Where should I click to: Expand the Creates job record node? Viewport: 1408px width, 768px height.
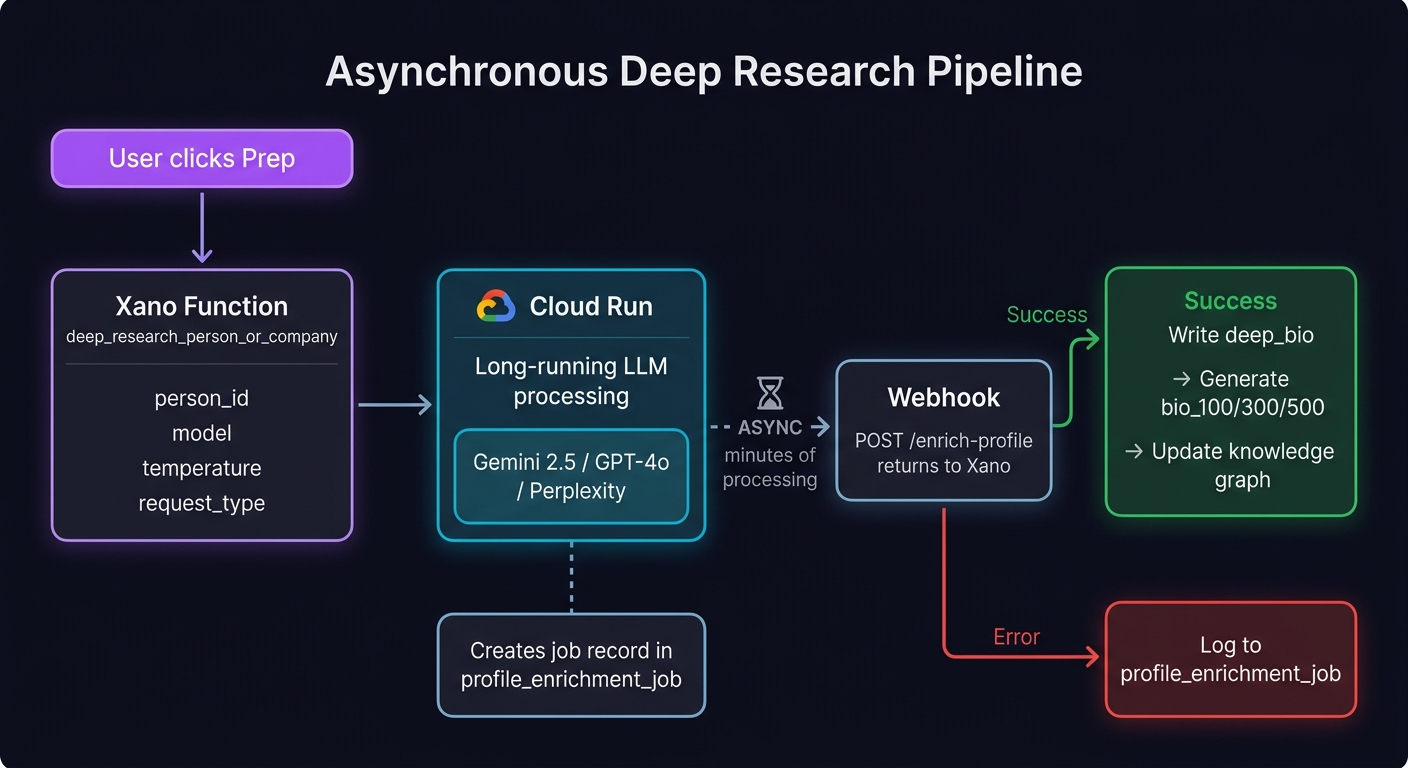(571, 663)
